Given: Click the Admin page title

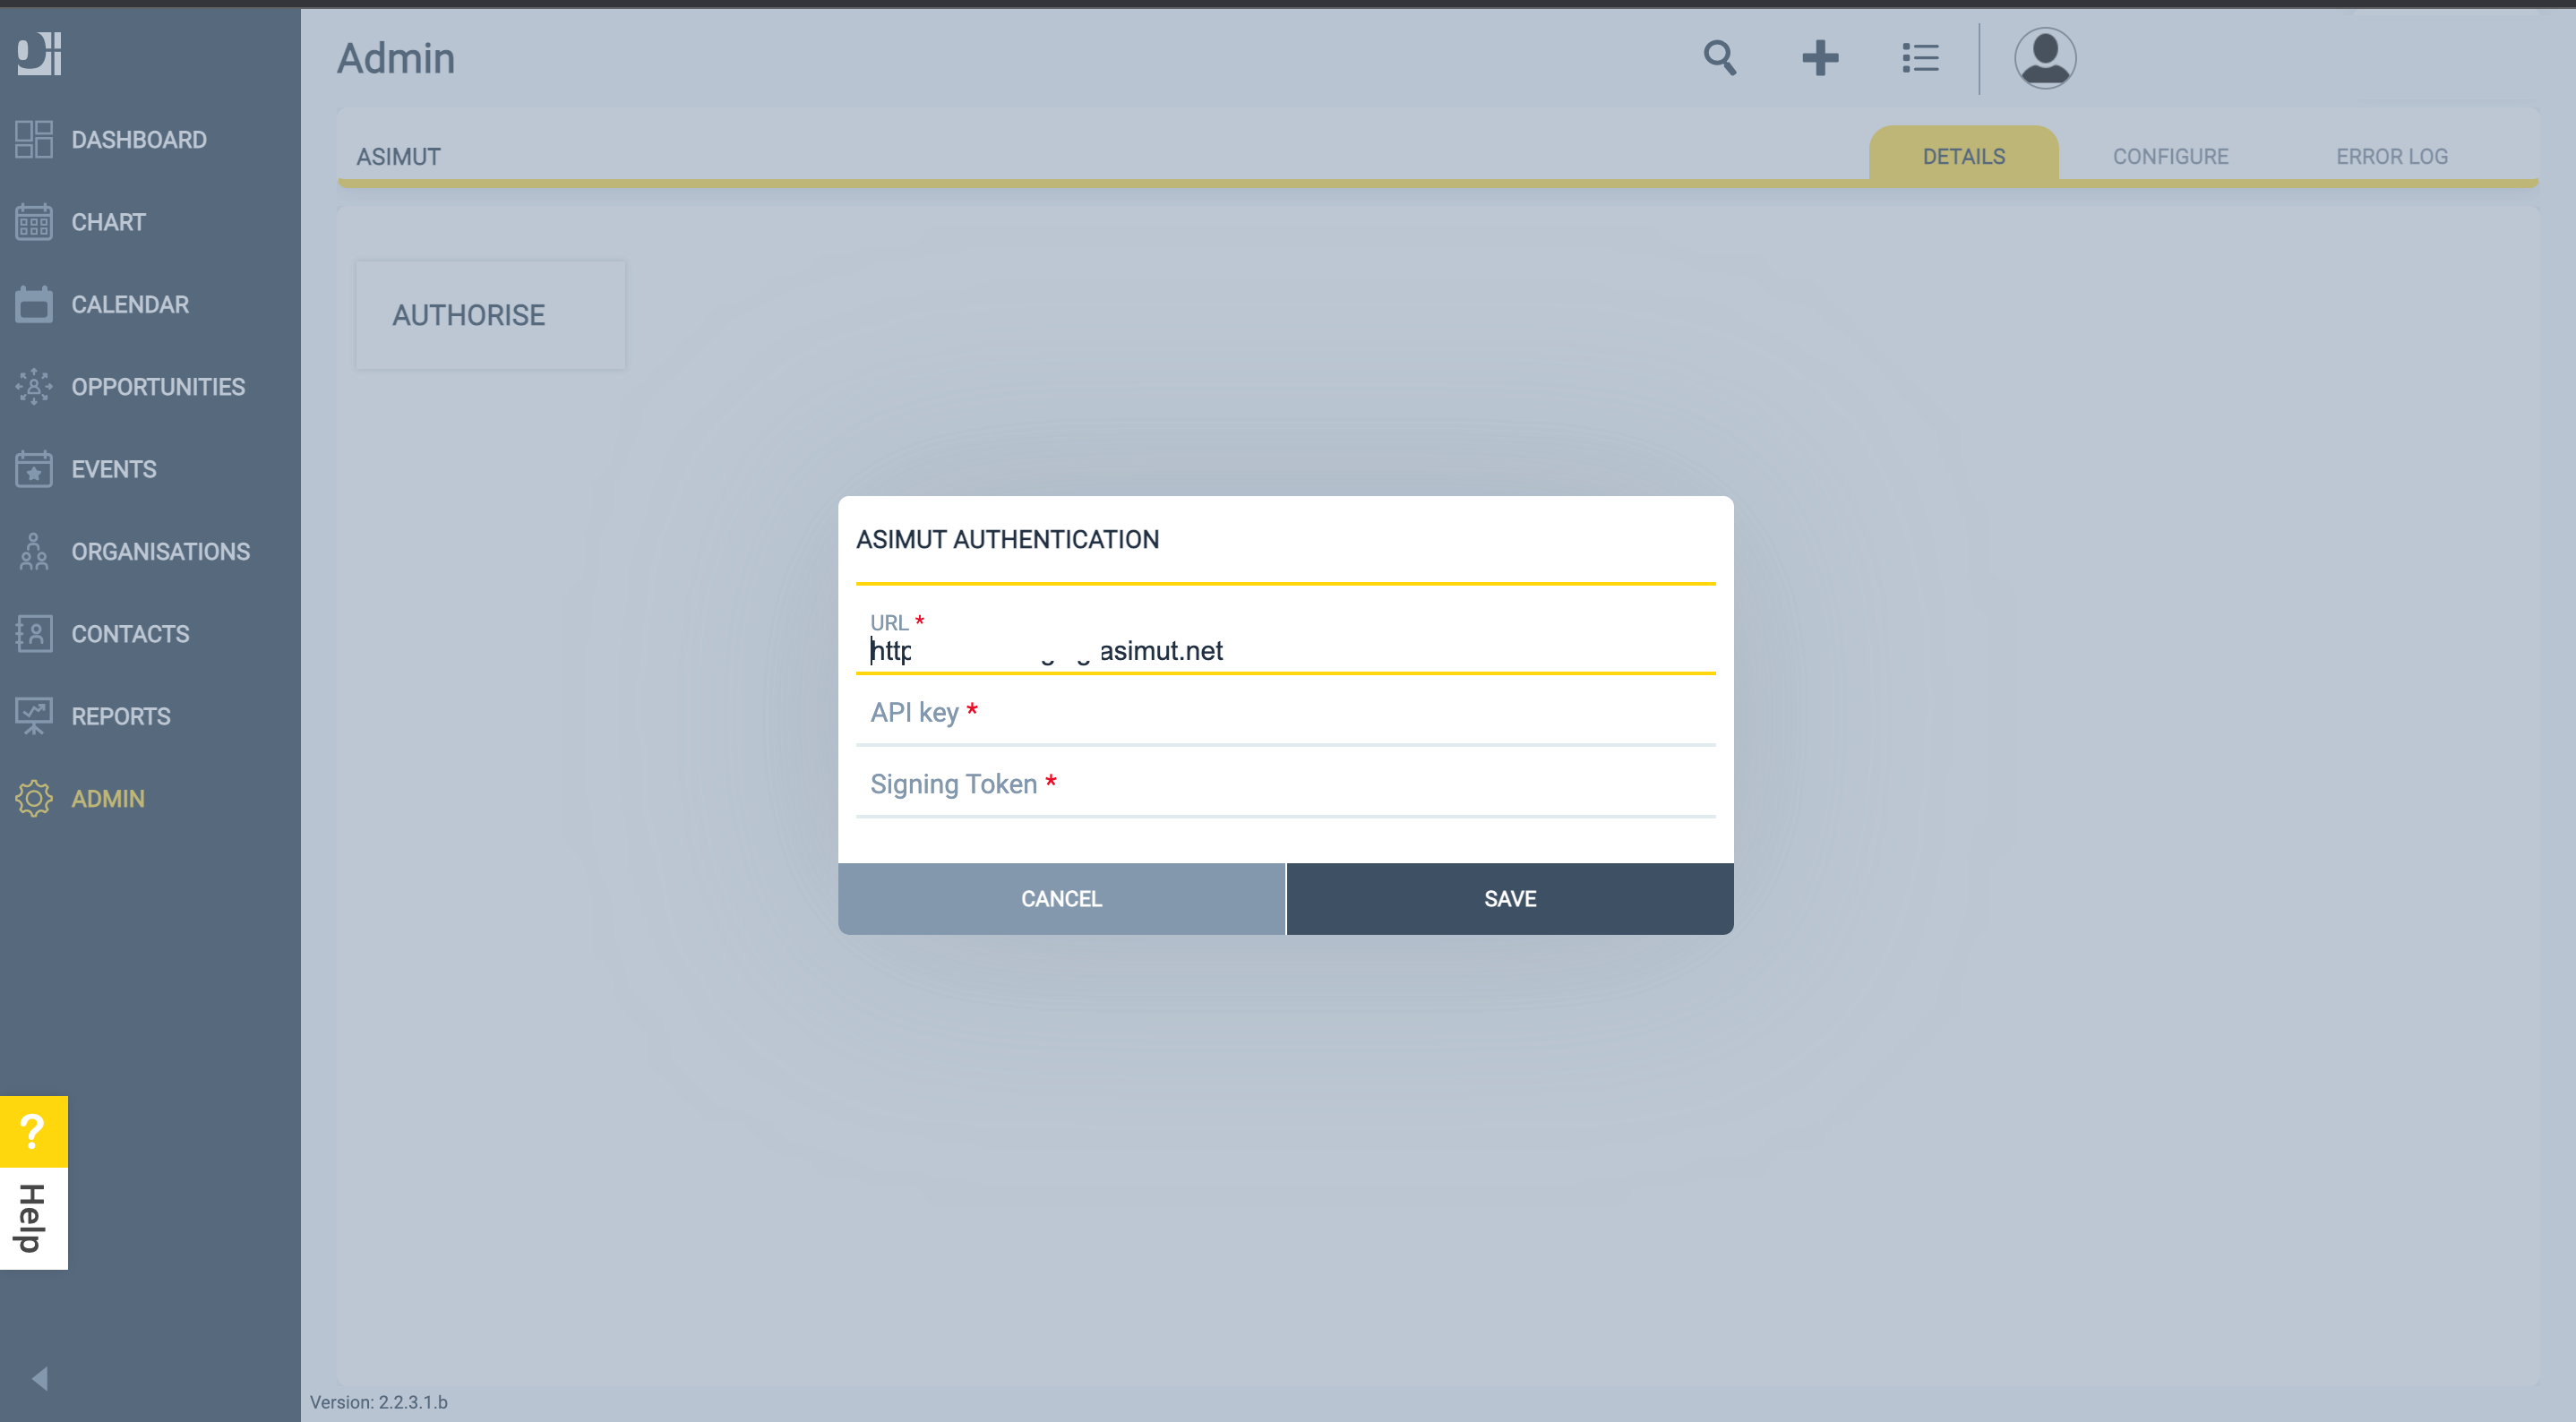Looking at the screenshot, I should pyautogui.click(x=396, y=58).
